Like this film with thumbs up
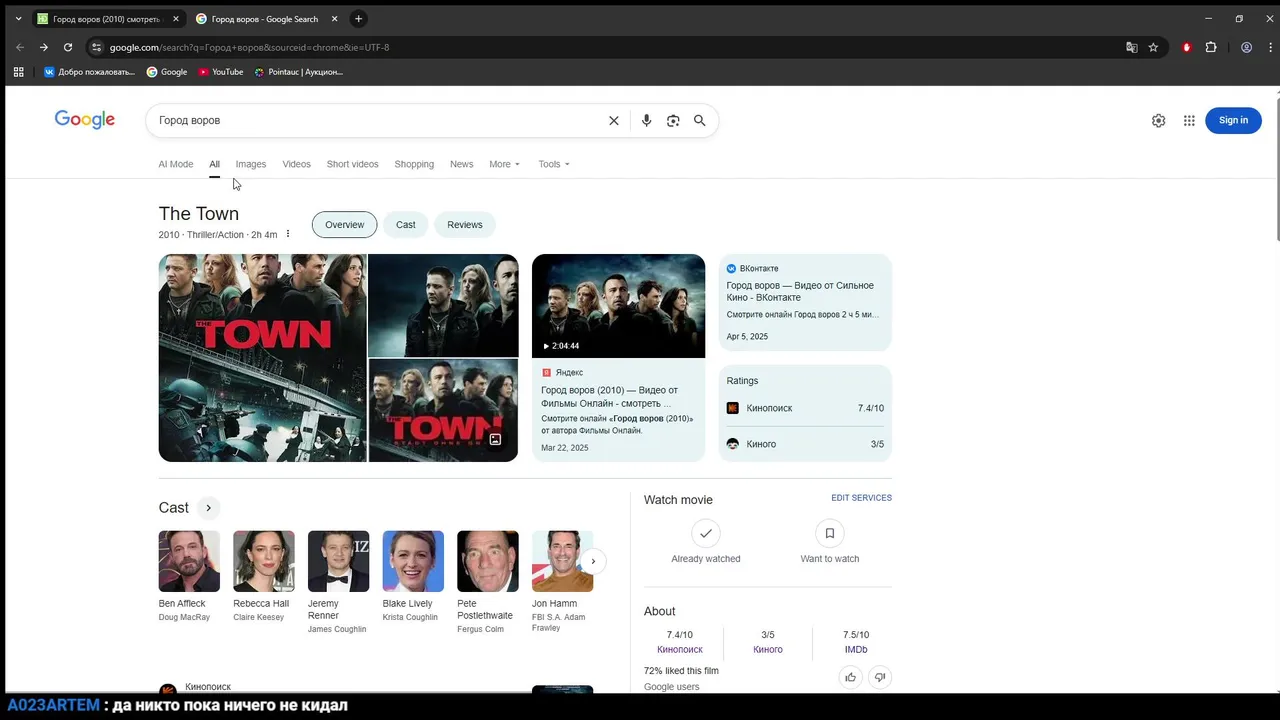 tap(851, 677)
